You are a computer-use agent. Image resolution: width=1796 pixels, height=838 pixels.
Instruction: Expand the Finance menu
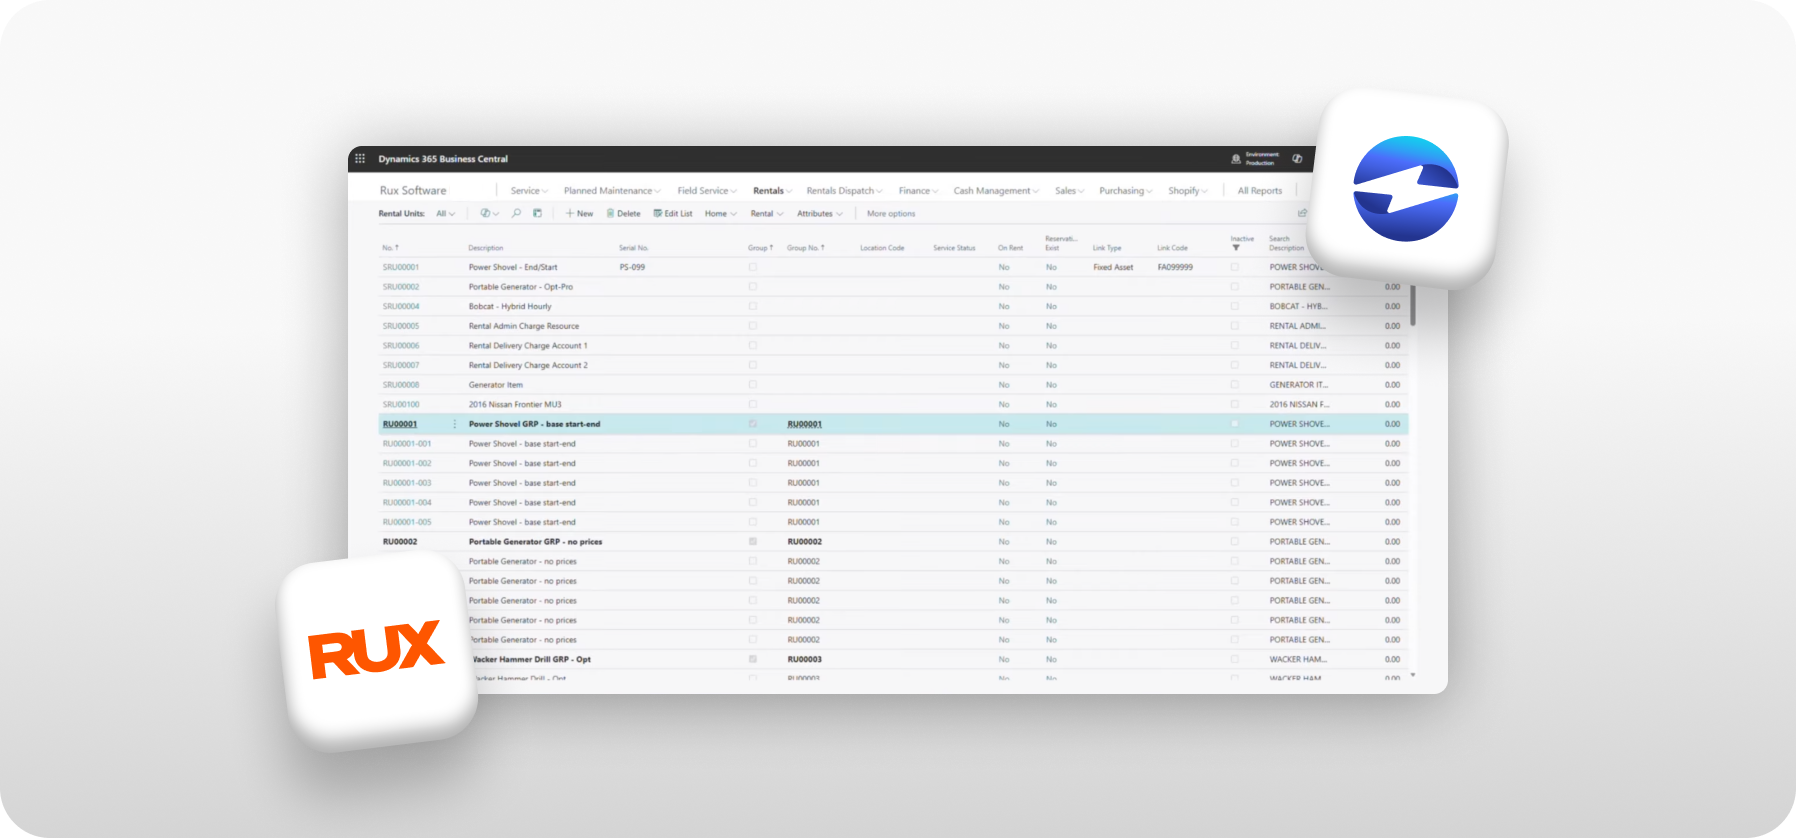tap(918, 190)
